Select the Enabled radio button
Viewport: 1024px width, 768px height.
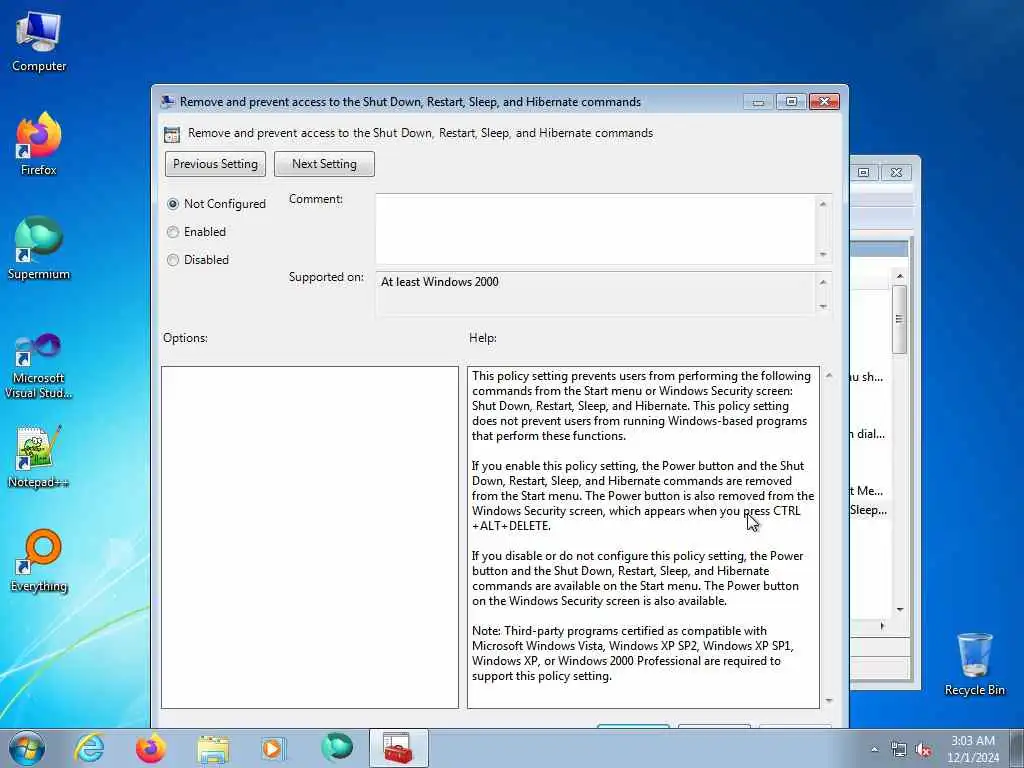pos(173,232)
